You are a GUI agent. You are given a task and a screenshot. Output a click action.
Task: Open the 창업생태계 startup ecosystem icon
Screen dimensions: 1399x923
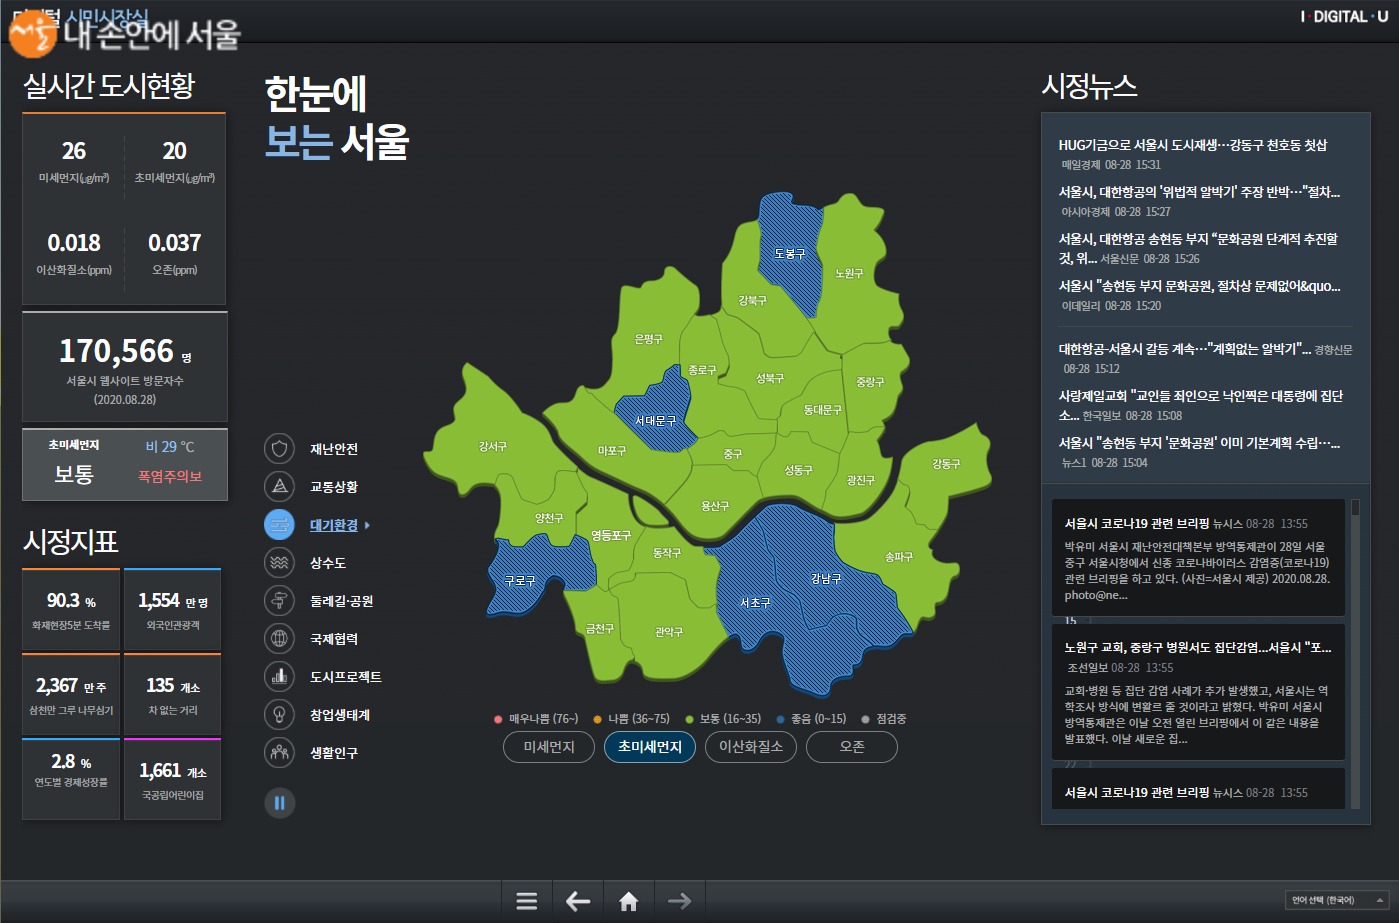click(280, 714)
